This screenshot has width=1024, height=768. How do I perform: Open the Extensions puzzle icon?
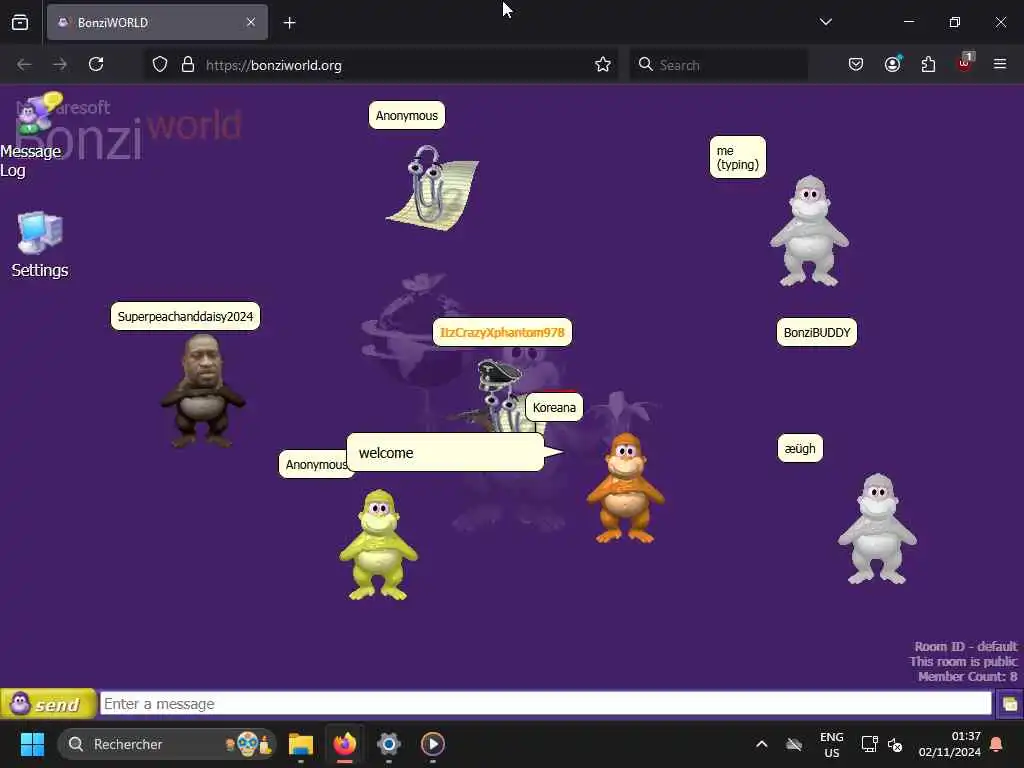coord(928,65)
